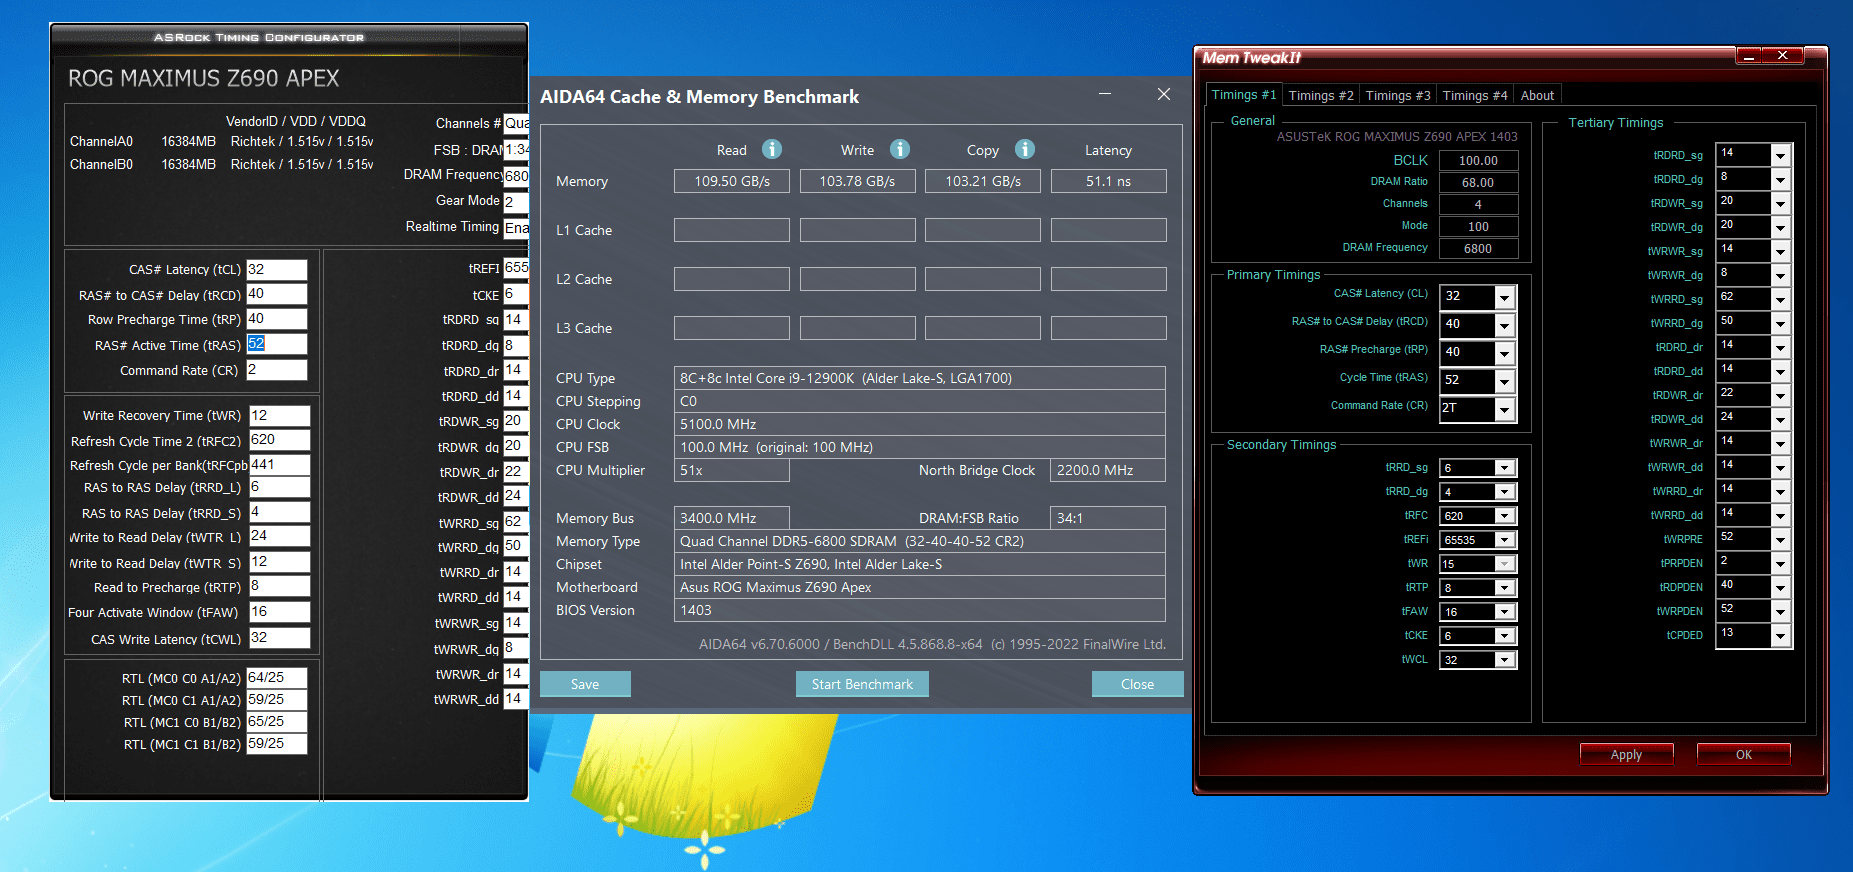Image resolution: width=1853 pixels, height=872 pixels.
Task: Click RAS# to CAS# Delay (tRCD) field in ASRock
Action: point(277,294)
